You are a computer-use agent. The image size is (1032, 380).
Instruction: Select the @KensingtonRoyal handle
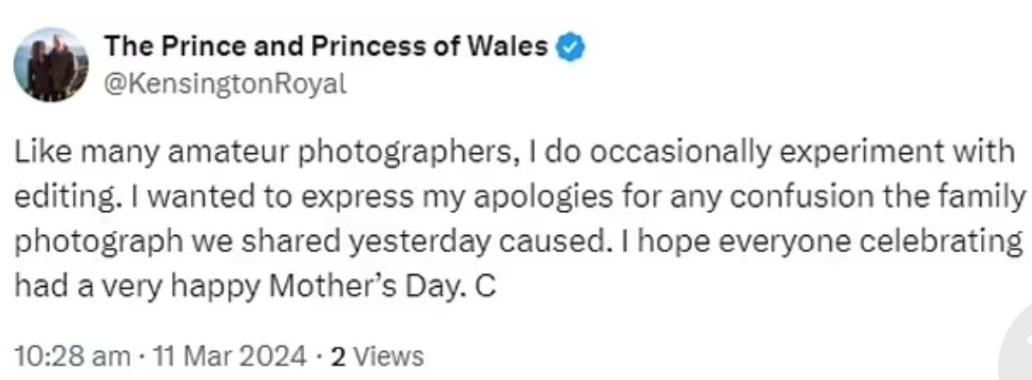click(x=225, y=84)
